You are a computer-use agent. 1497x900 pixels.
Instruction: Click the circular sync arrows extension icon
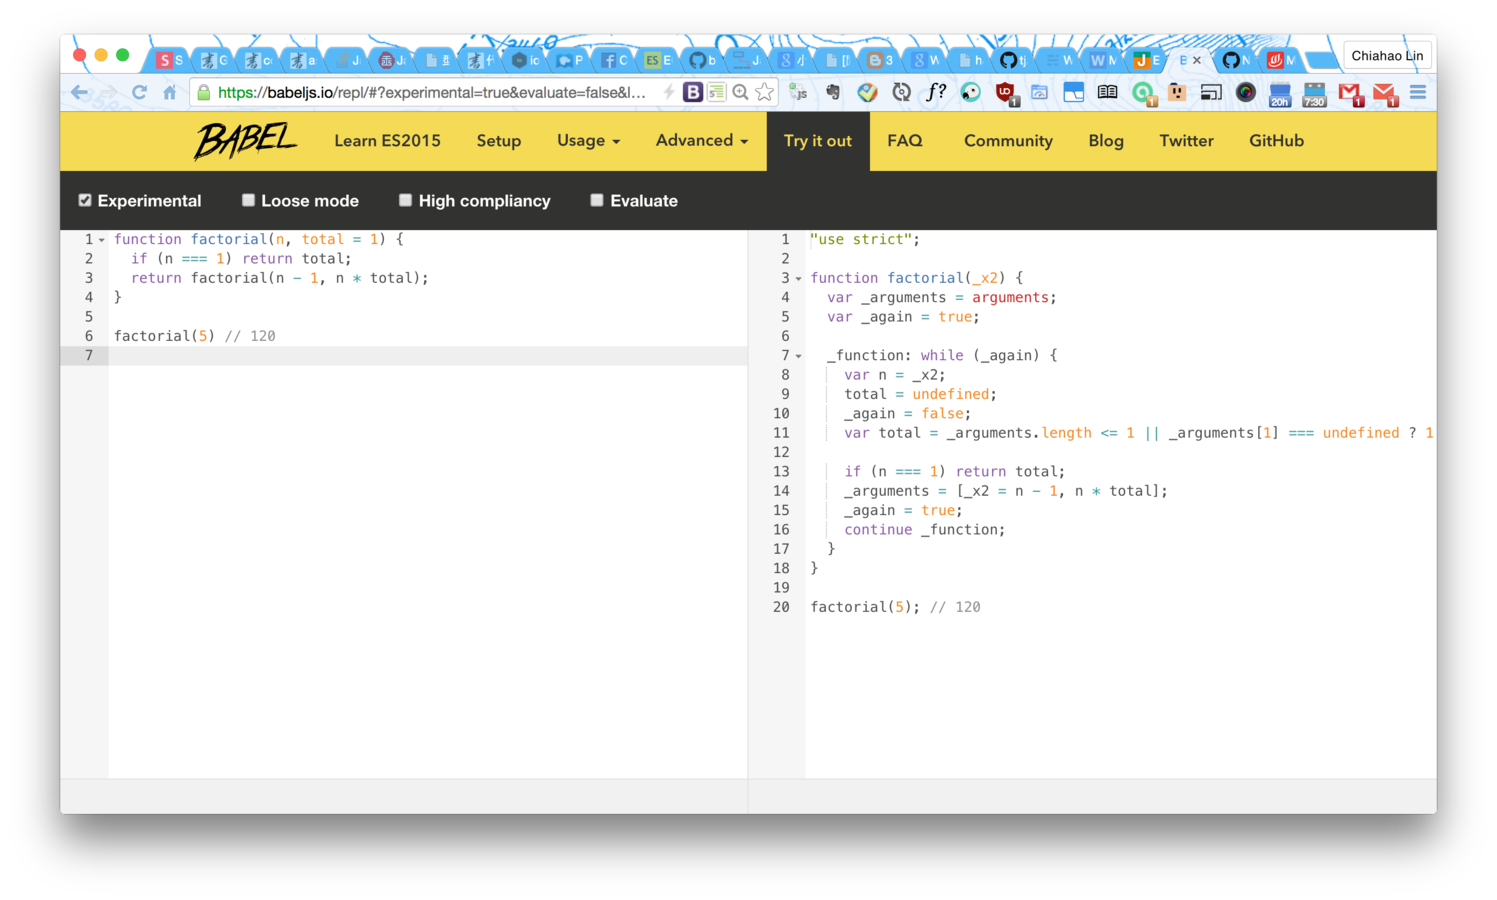(901, 92)
